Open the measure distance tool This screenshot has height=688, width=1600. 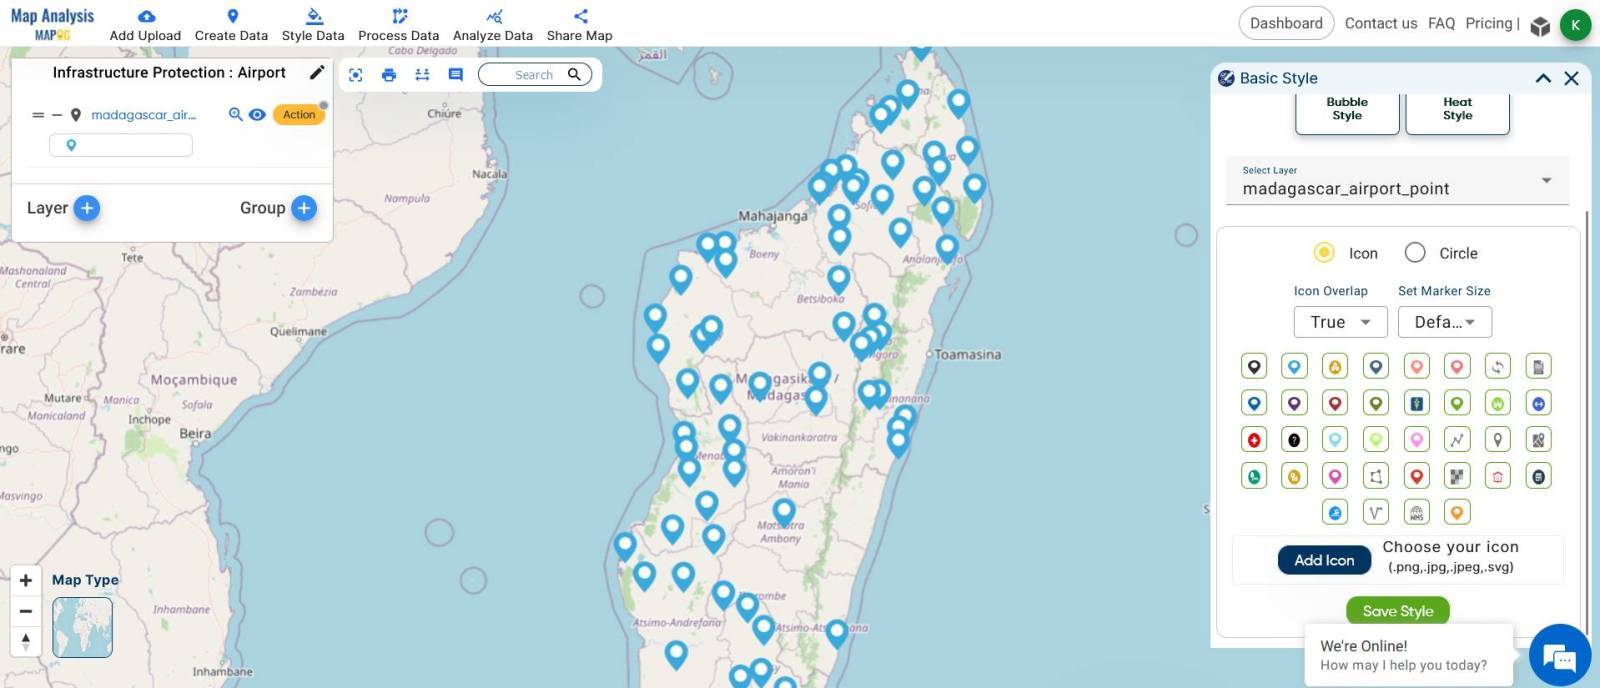(422, 75)
